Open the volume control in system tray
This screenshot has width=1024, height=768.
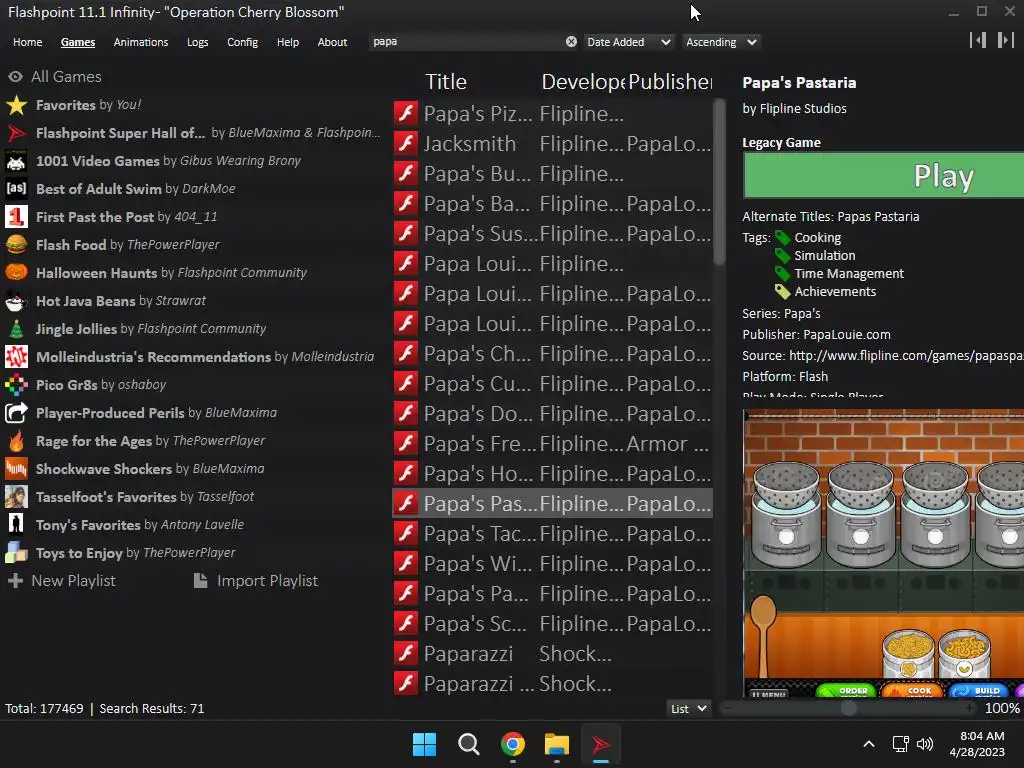coord(925,744)
